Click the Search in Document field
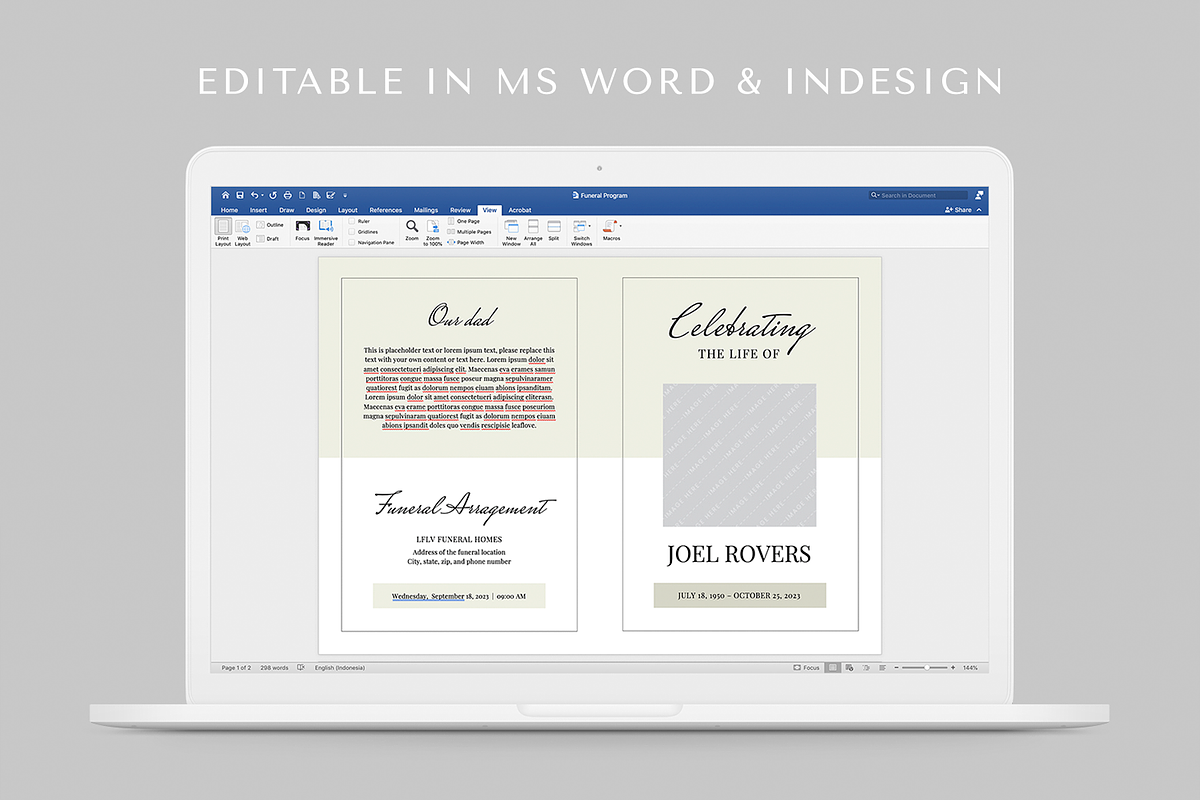This screenshot has width=1200, height=800. click(919, 195)
